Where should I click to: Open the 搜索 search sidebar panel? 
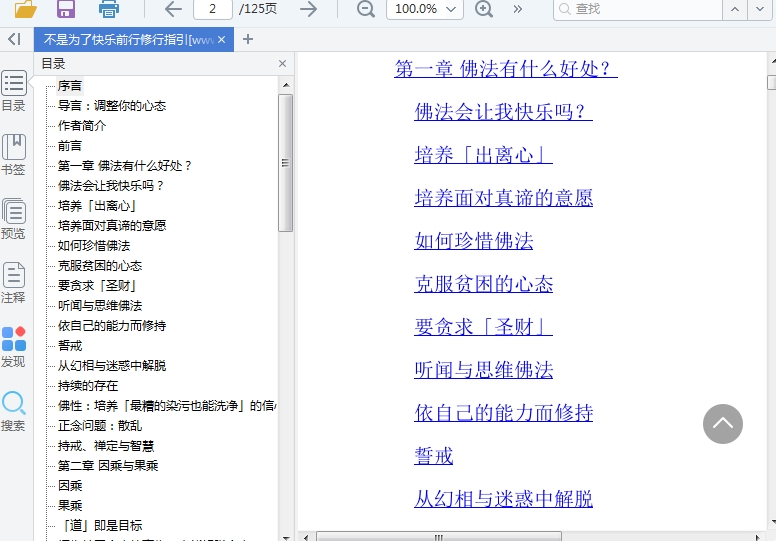tap(13, 411)
